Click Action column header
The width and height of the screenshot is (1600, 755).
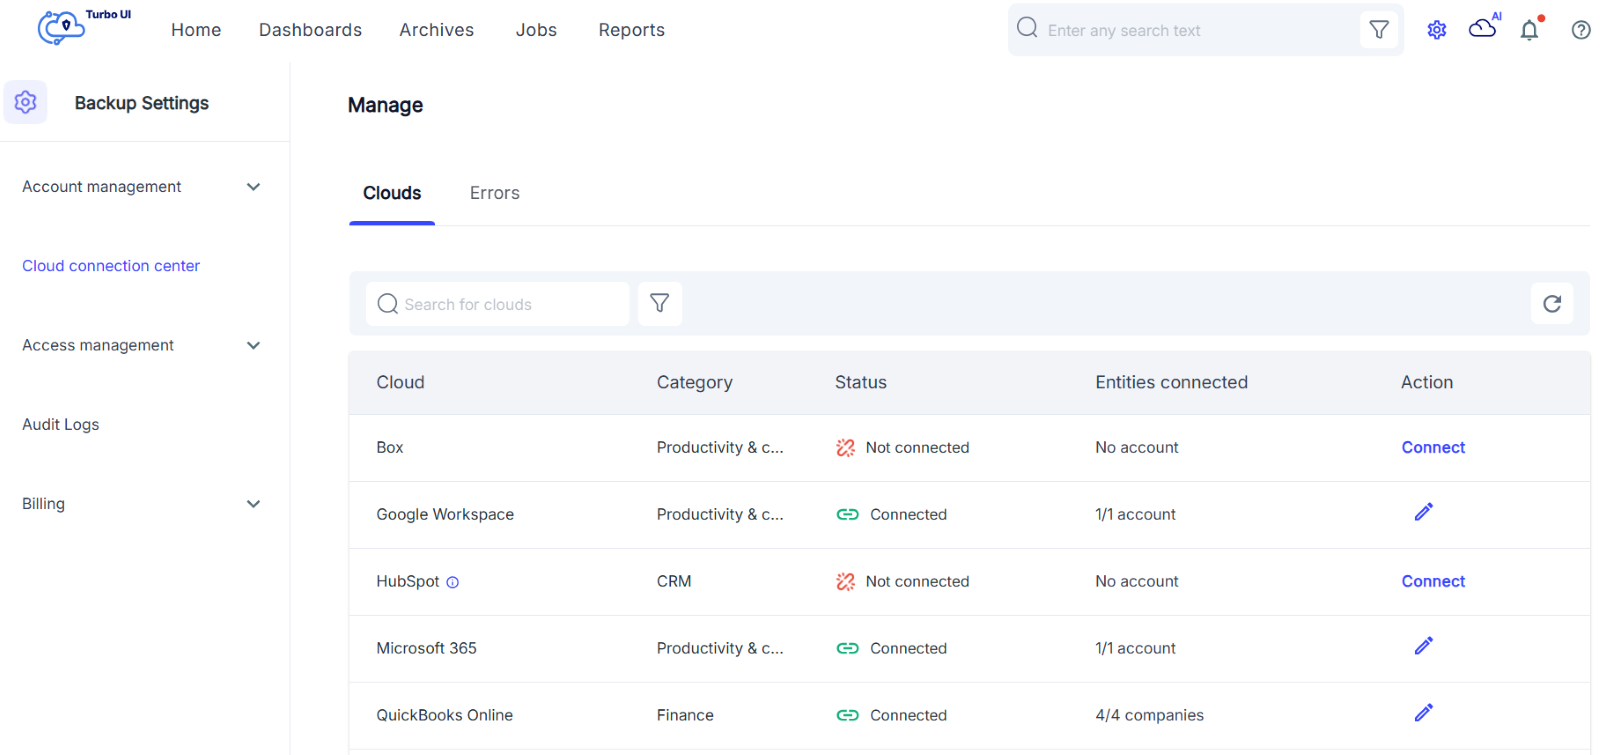(1427, 382)
